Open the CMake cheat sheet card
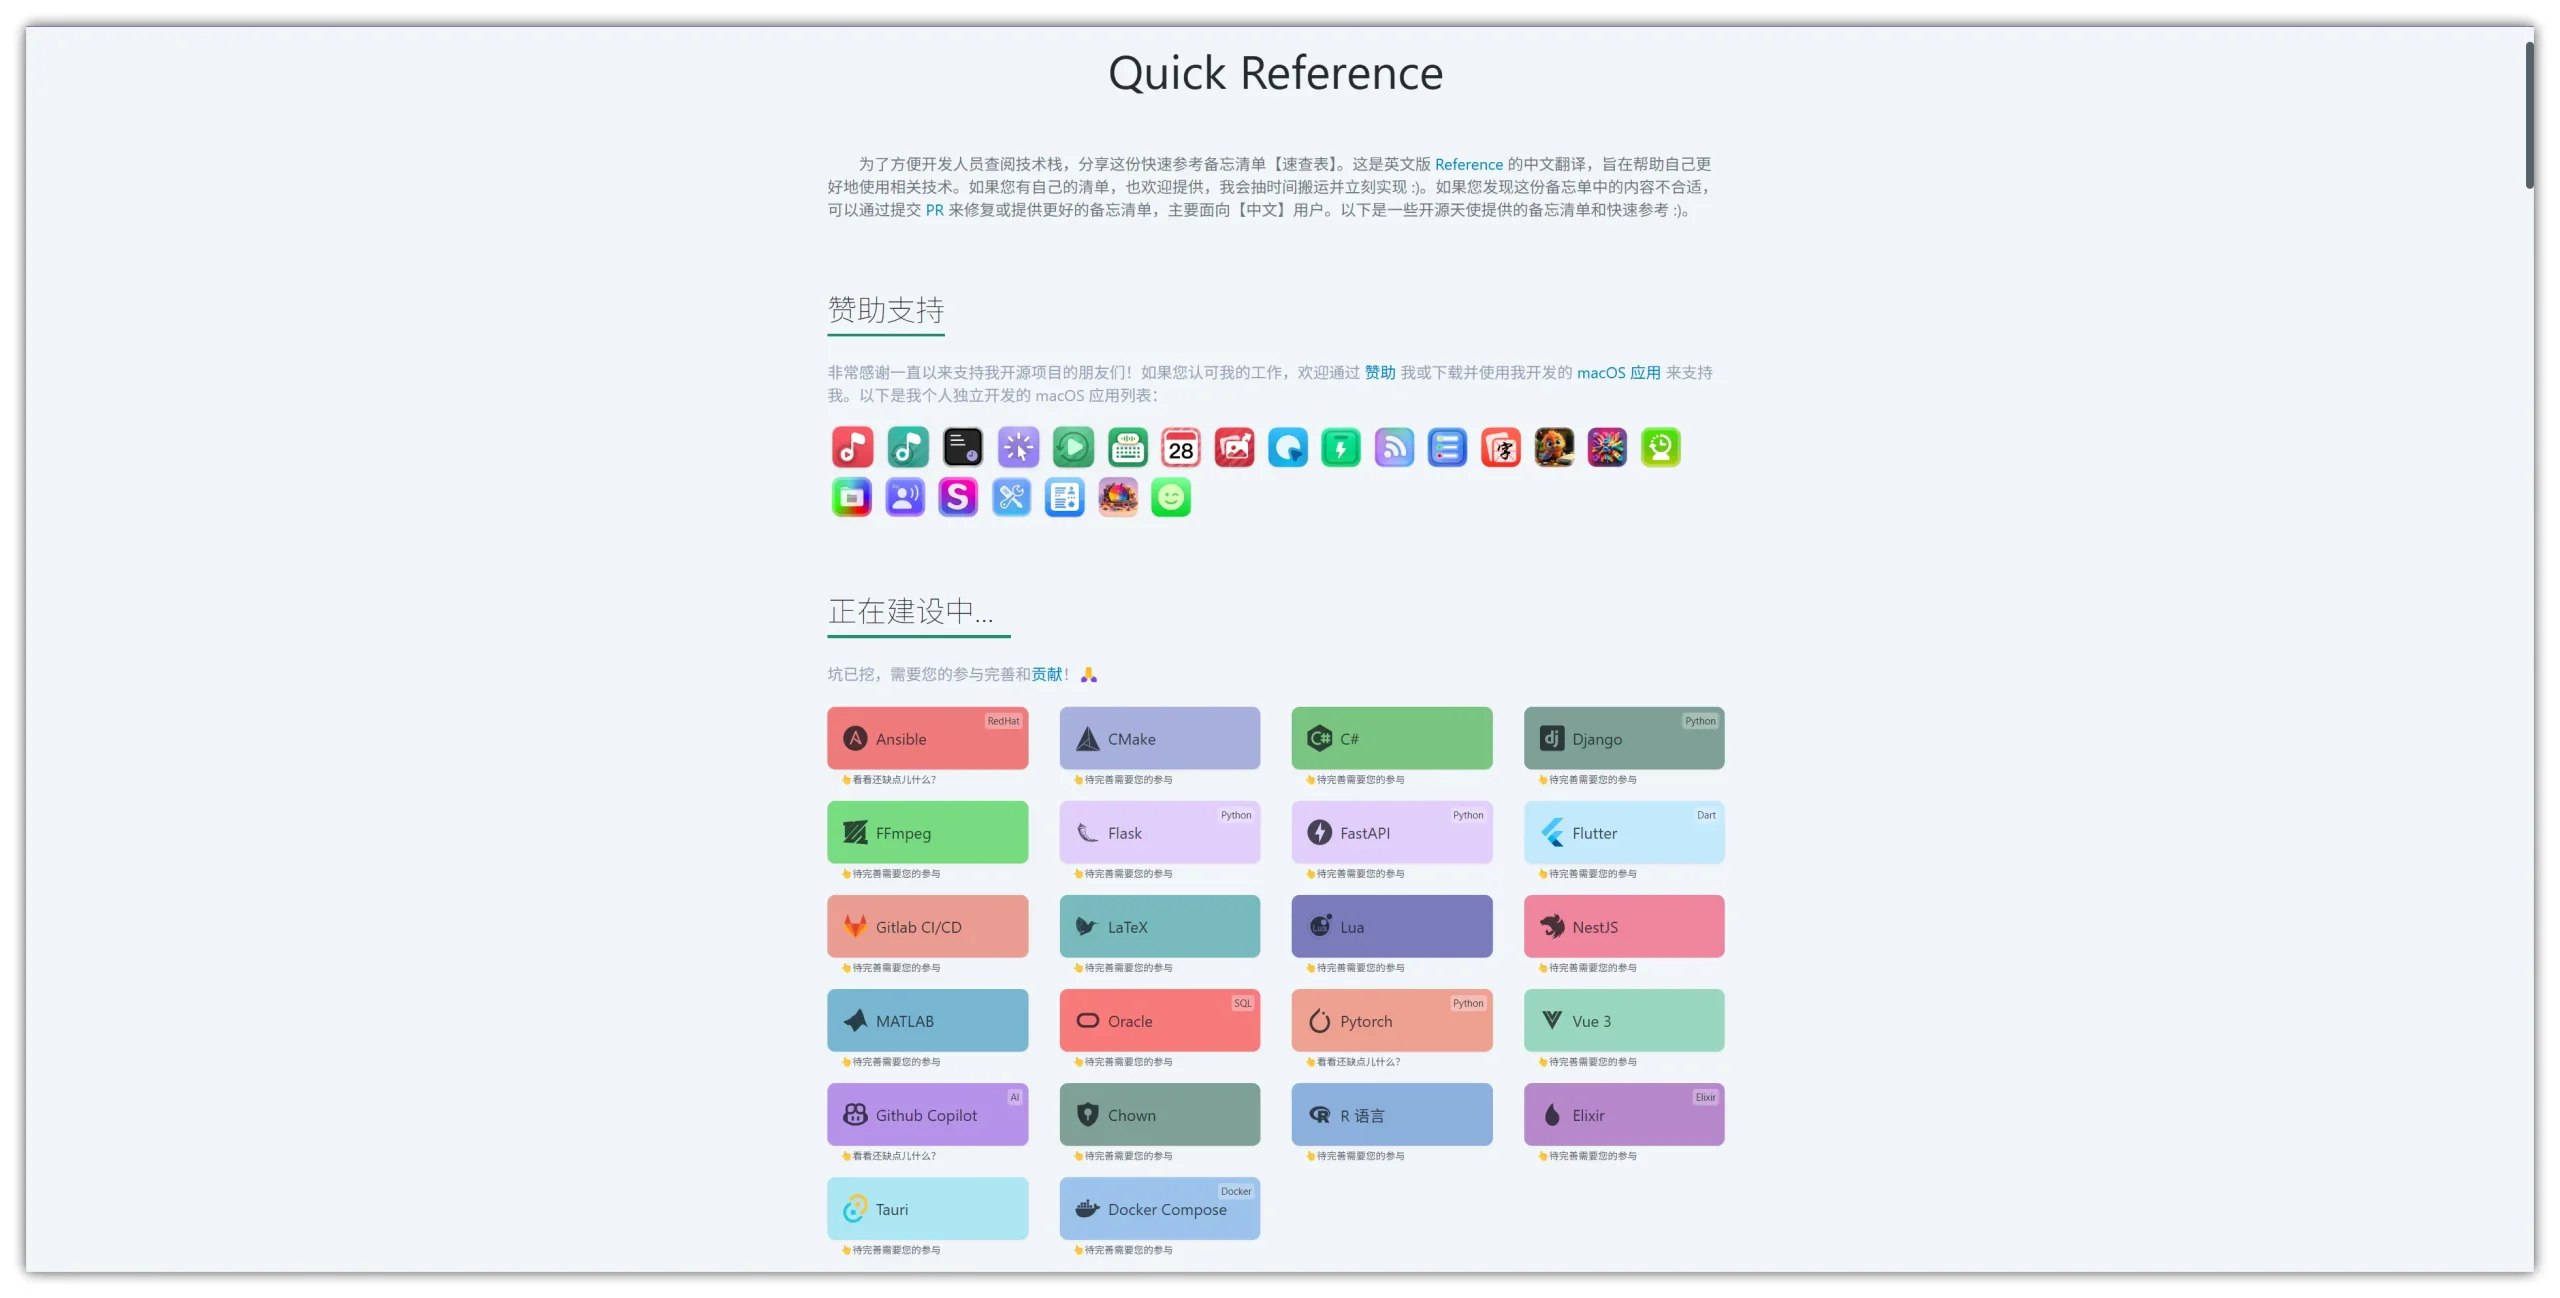The image size is (2560, 1298). click(1159, 738)
